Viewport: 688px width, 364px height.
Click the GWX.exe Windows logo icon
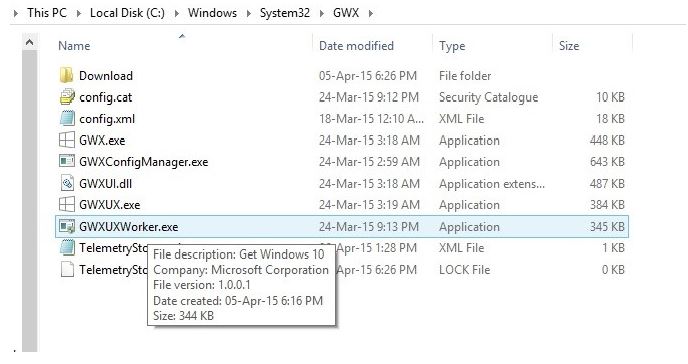coord(67,140)
